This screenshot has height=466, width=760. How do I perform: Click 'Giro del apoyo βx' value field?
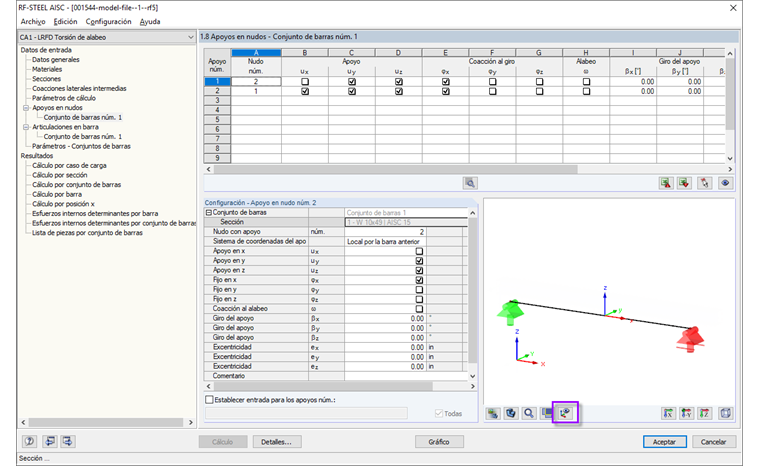tap(385, 319)
